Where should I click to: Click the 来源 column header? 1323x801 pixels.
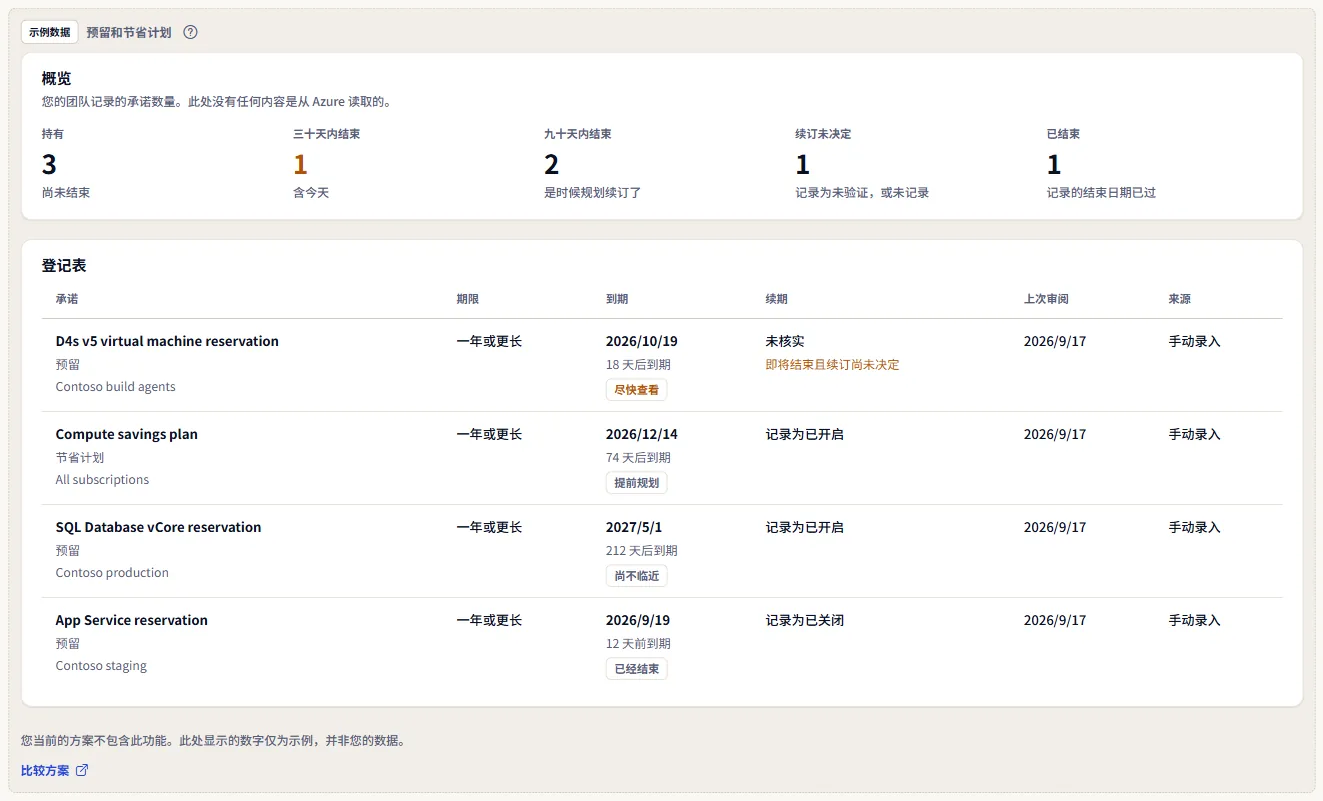coord(1180,299)
